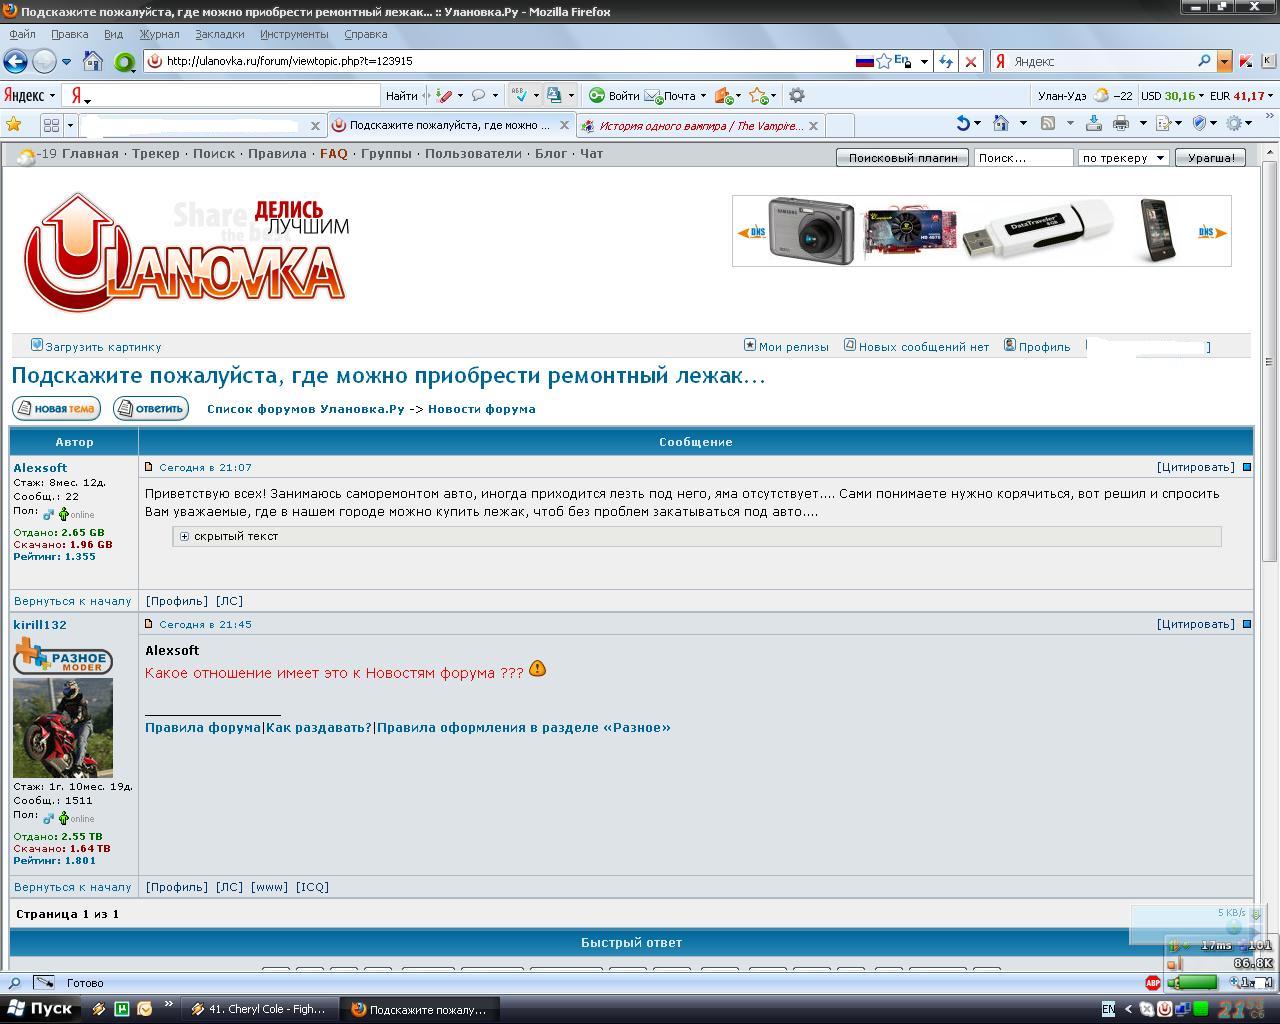The image size is (1280, 1024).
Task: Open kirill132's [ICQ] link
Action: coord(312,887)
